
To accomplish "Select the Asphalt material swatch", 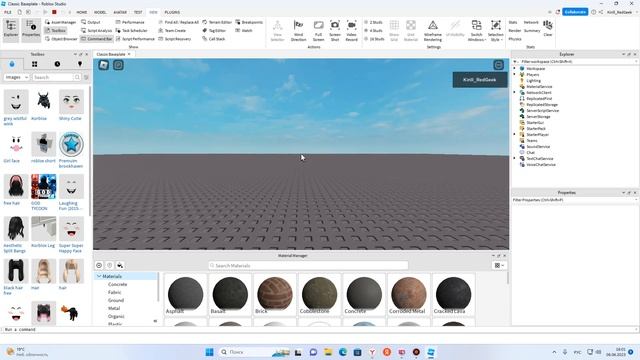I will 185,295.
